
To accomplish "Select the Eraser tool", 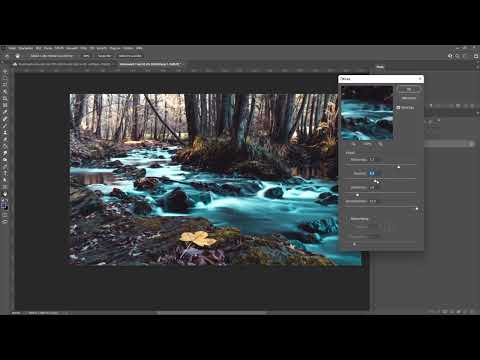I will click(5, 146).
